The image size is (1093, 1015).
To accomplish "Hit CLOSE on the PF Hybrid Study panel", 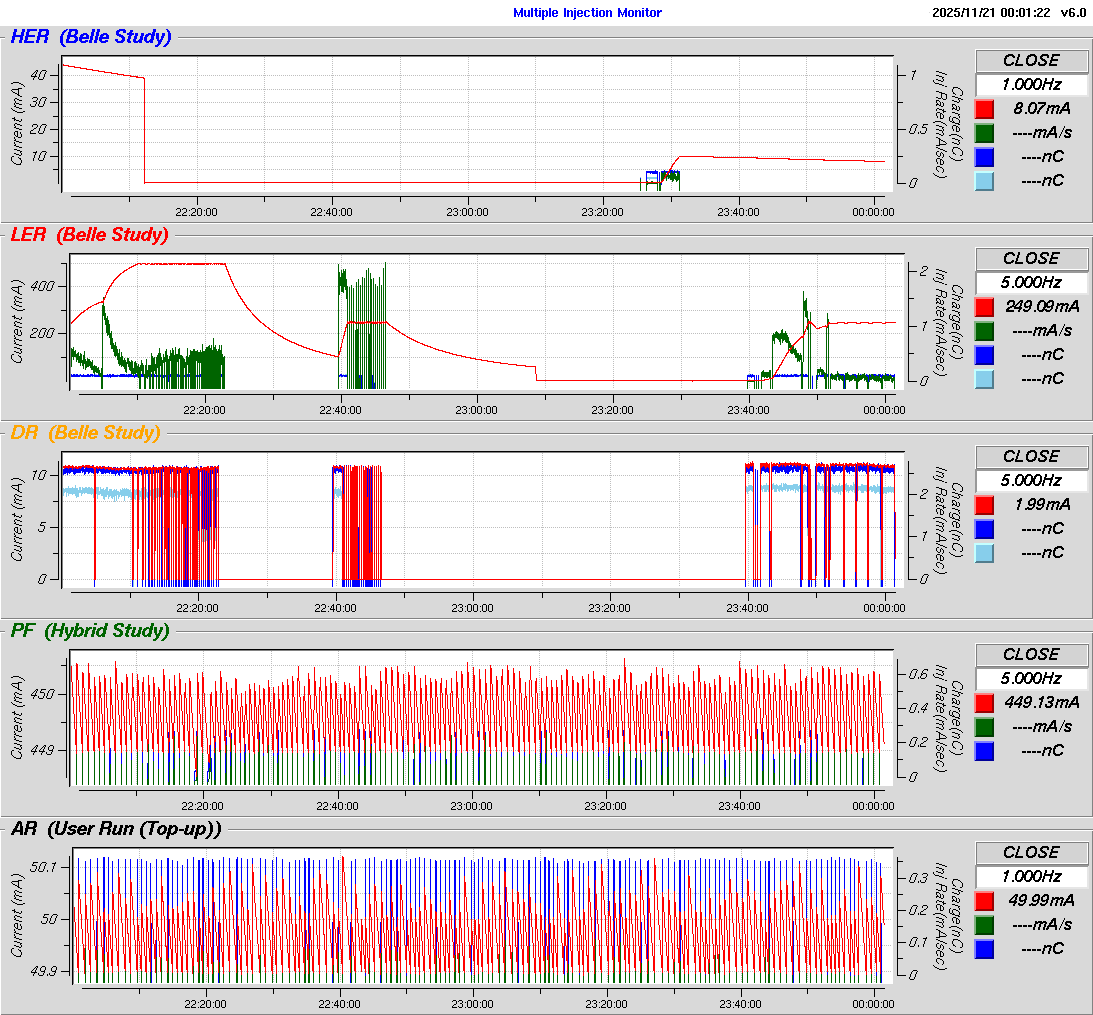I will click(x=1031, y=655).
